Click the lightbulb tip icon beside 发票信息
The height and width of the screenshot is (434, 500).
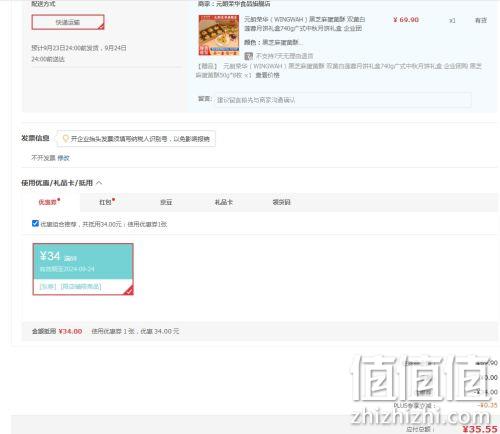[x=65, y=138]
